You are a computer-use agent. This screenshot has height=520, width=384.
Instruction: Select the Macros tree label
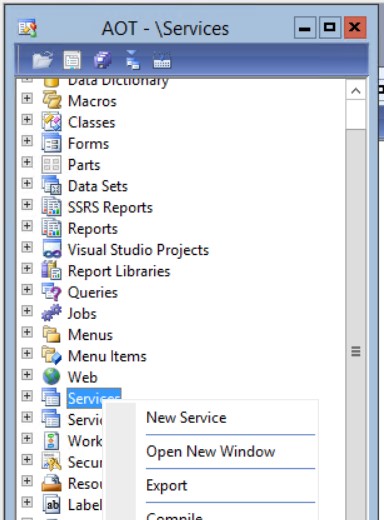pos(92,101)
